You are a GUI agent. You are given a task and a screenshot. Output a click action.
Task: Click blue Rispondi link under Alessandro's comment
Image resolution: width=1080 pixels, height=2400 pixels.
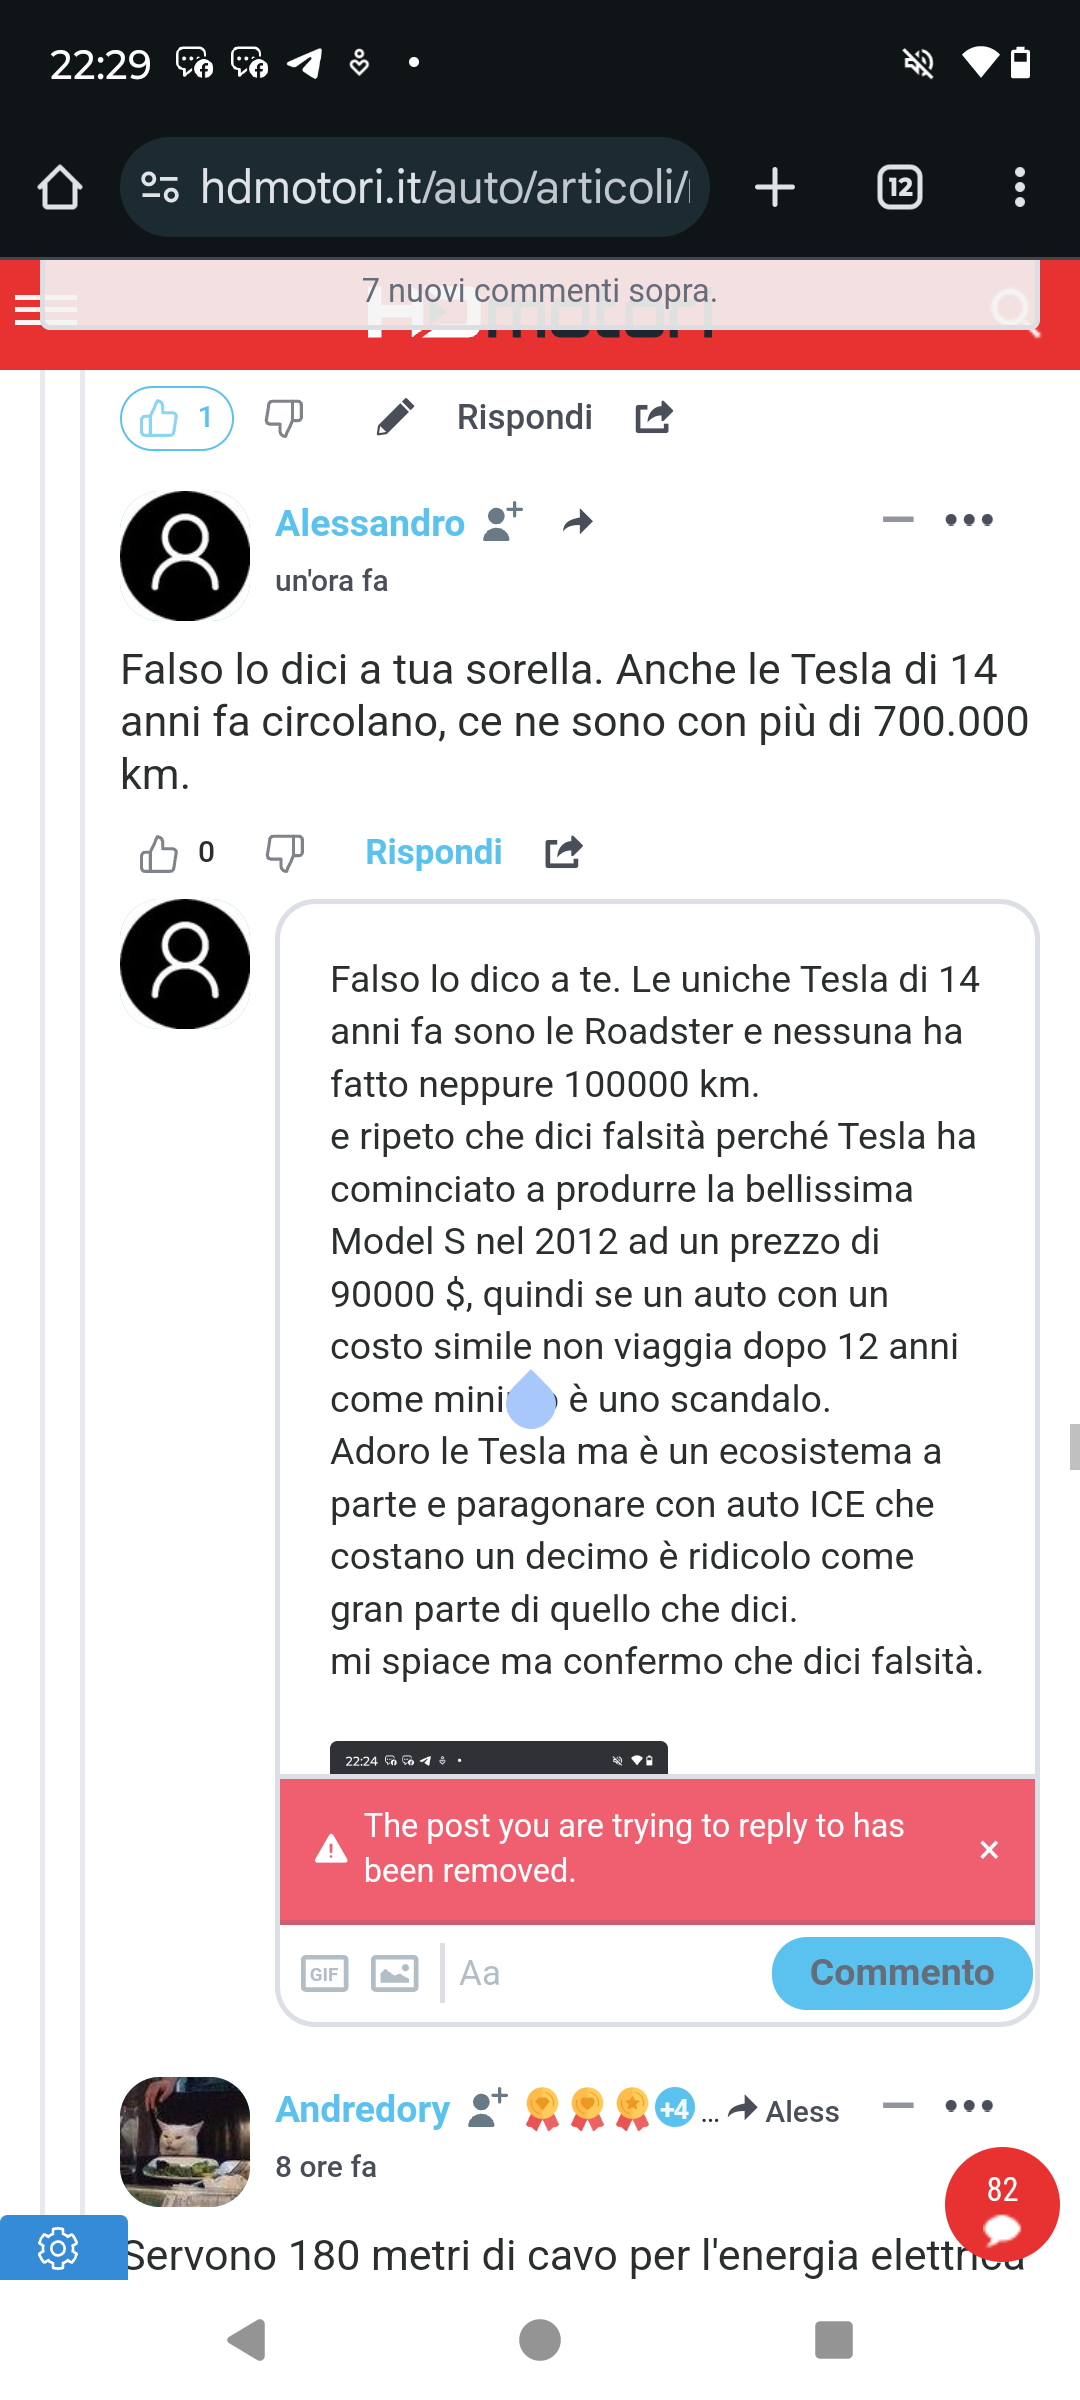(x=434, y=852)
